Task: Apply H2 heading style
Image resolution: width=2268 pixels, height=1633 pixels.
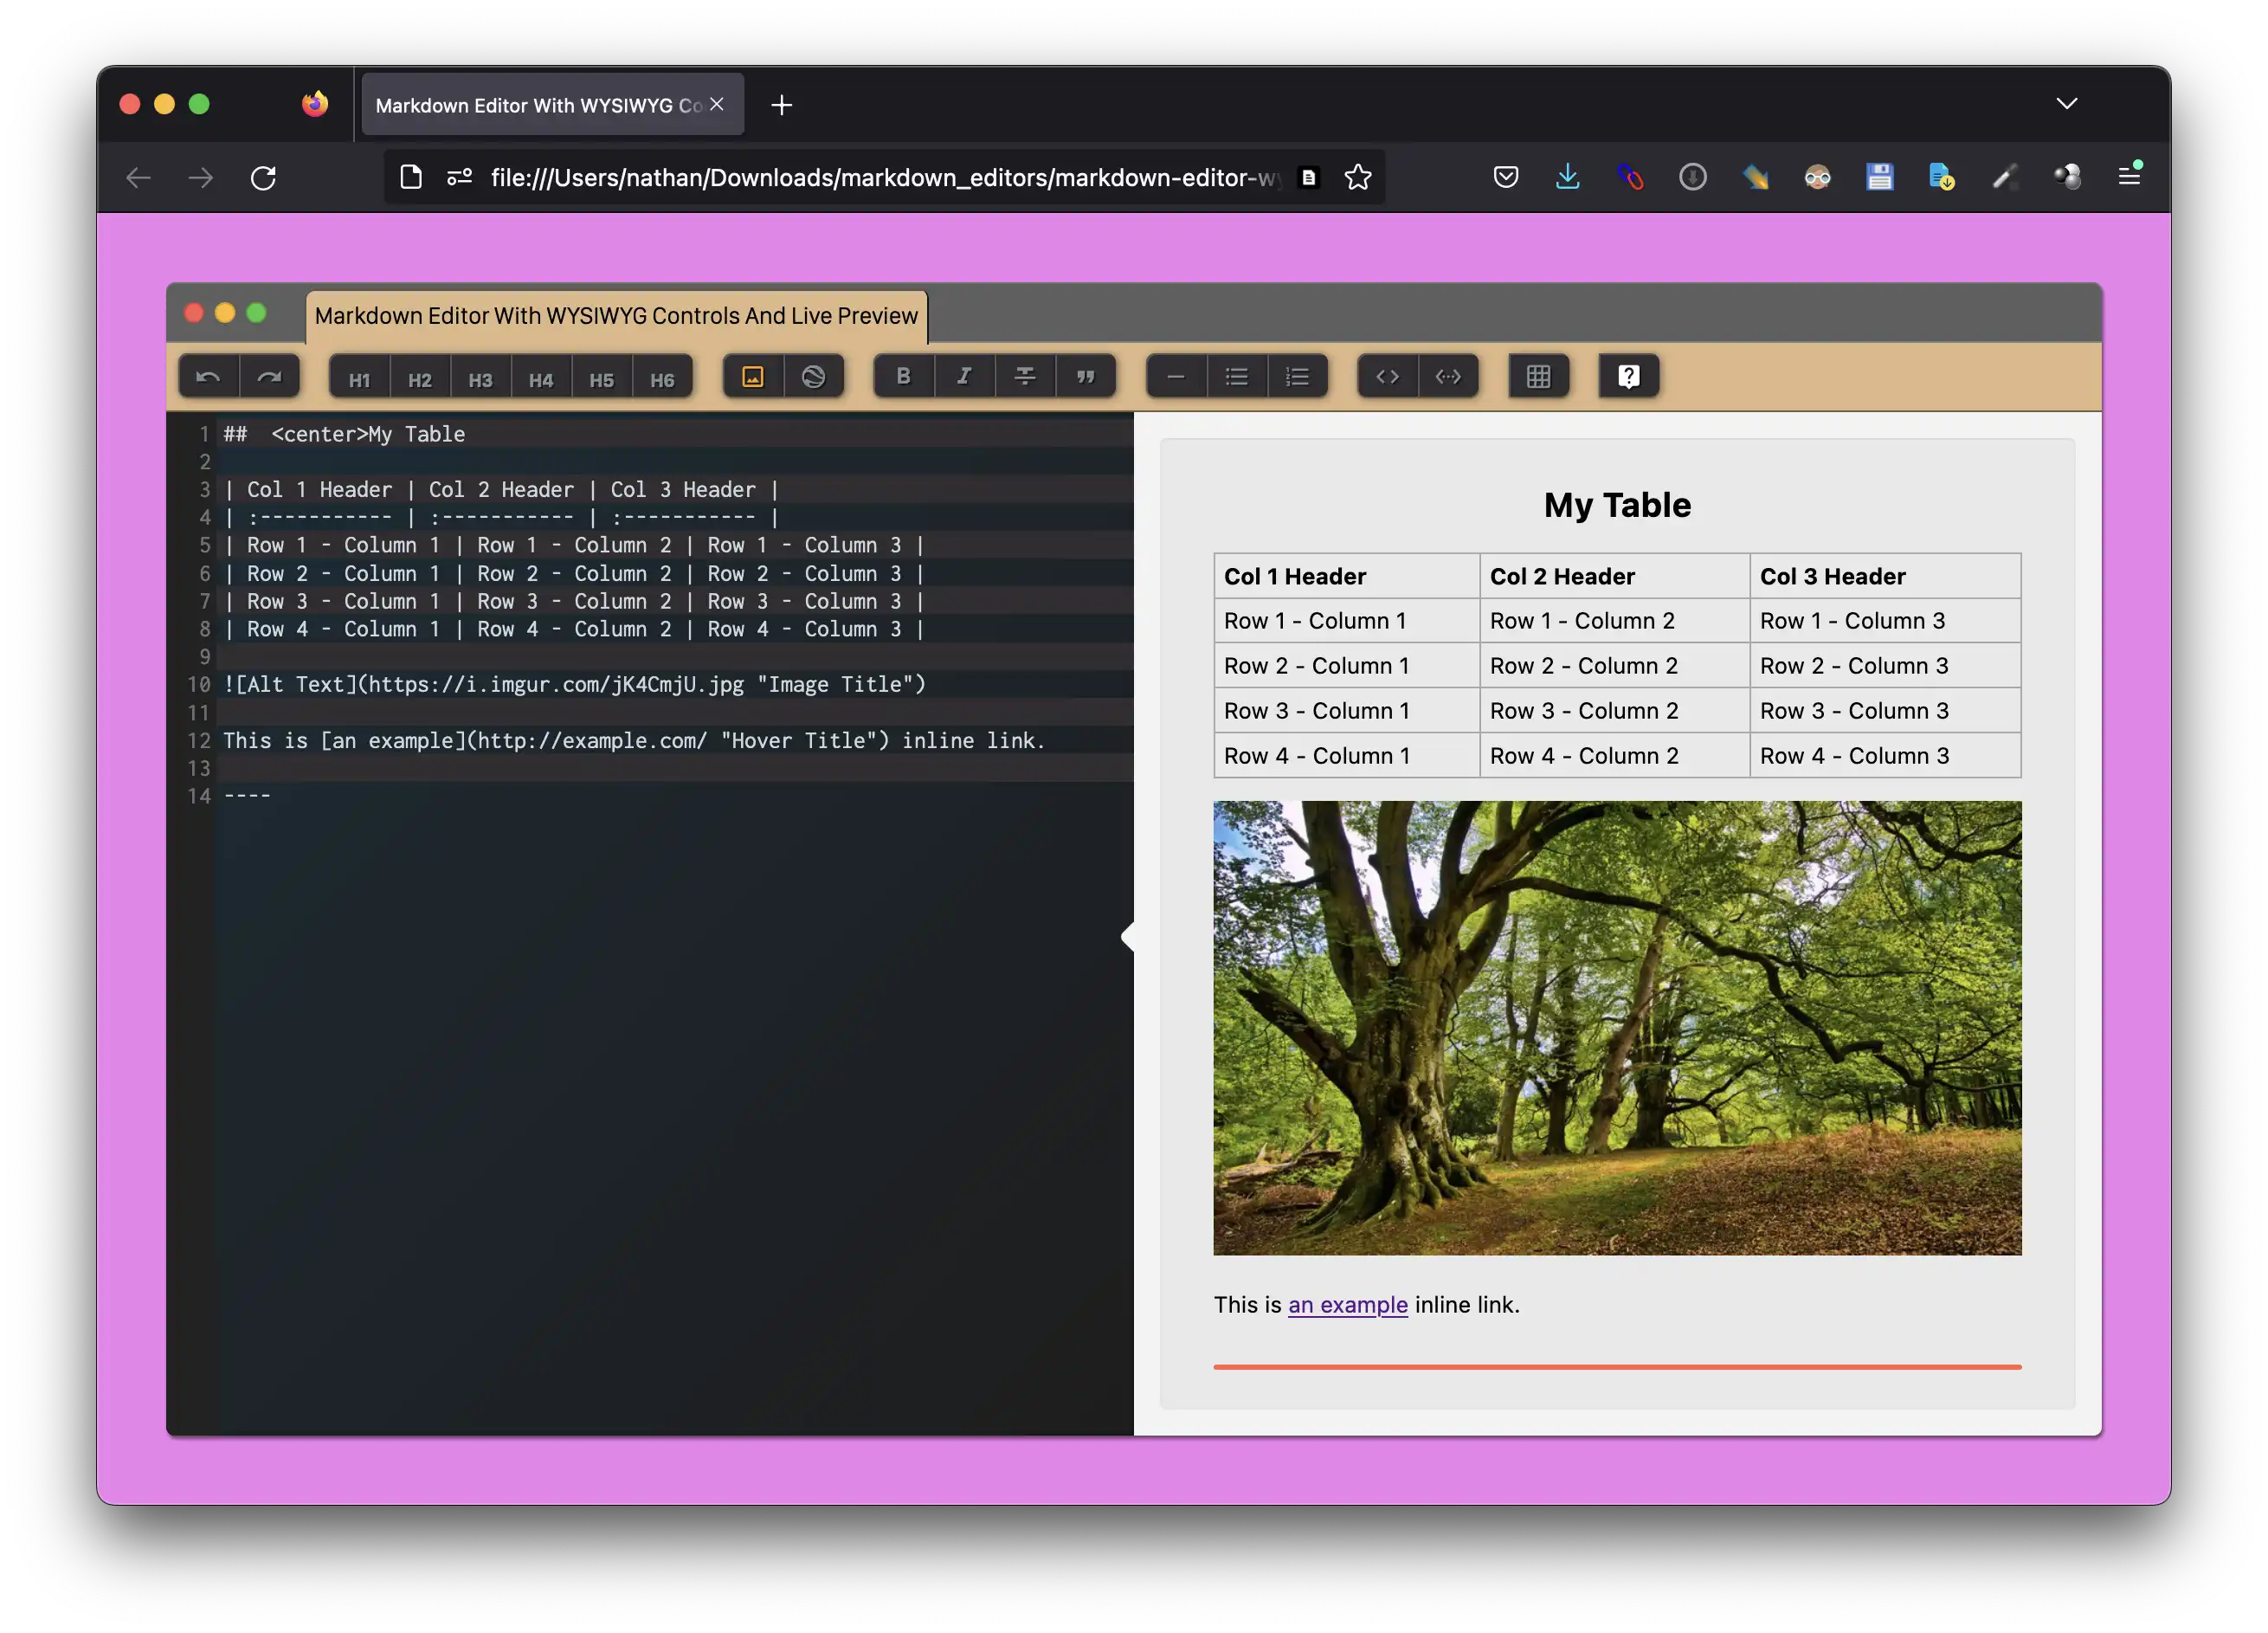Action: coord(420,379)
